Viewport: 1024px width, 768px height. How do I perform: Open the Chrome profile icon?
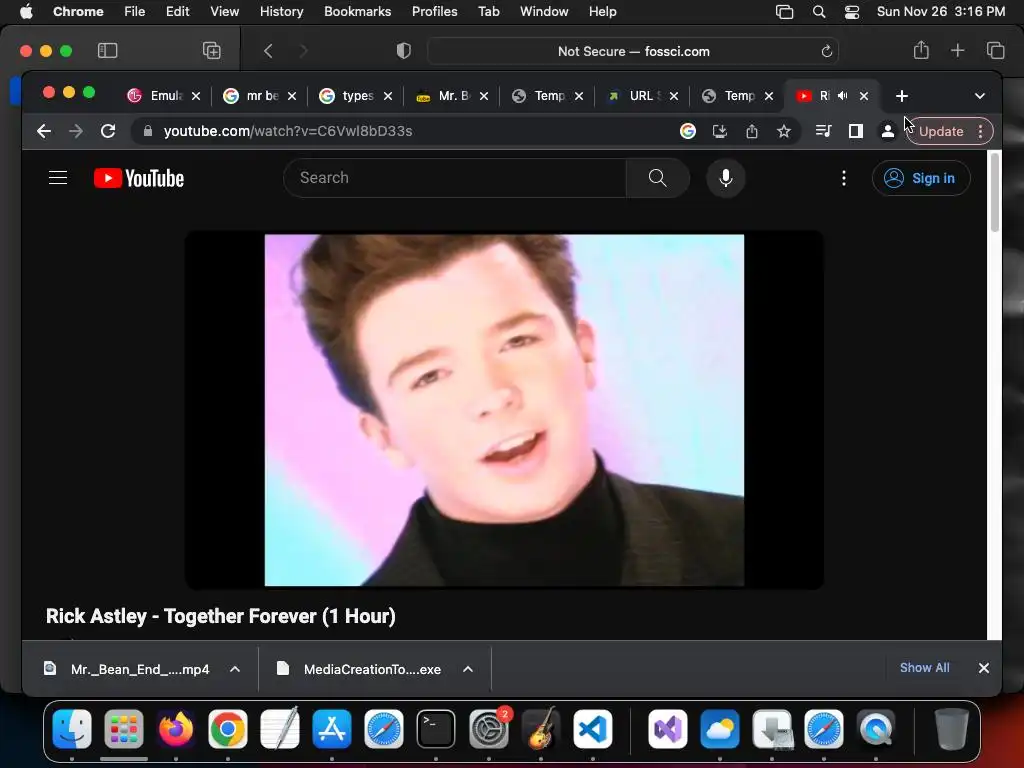coord(888,131)
